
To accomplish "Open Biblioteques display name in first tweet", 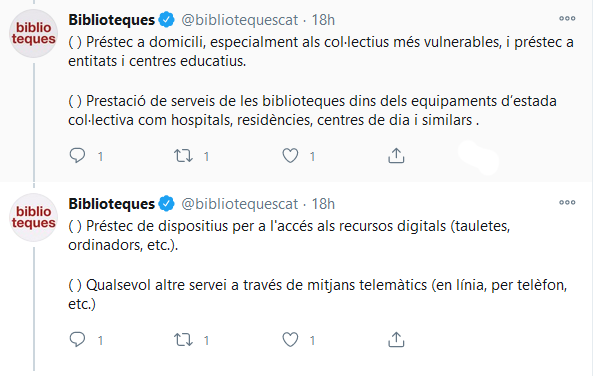I will tap(112, 20).
